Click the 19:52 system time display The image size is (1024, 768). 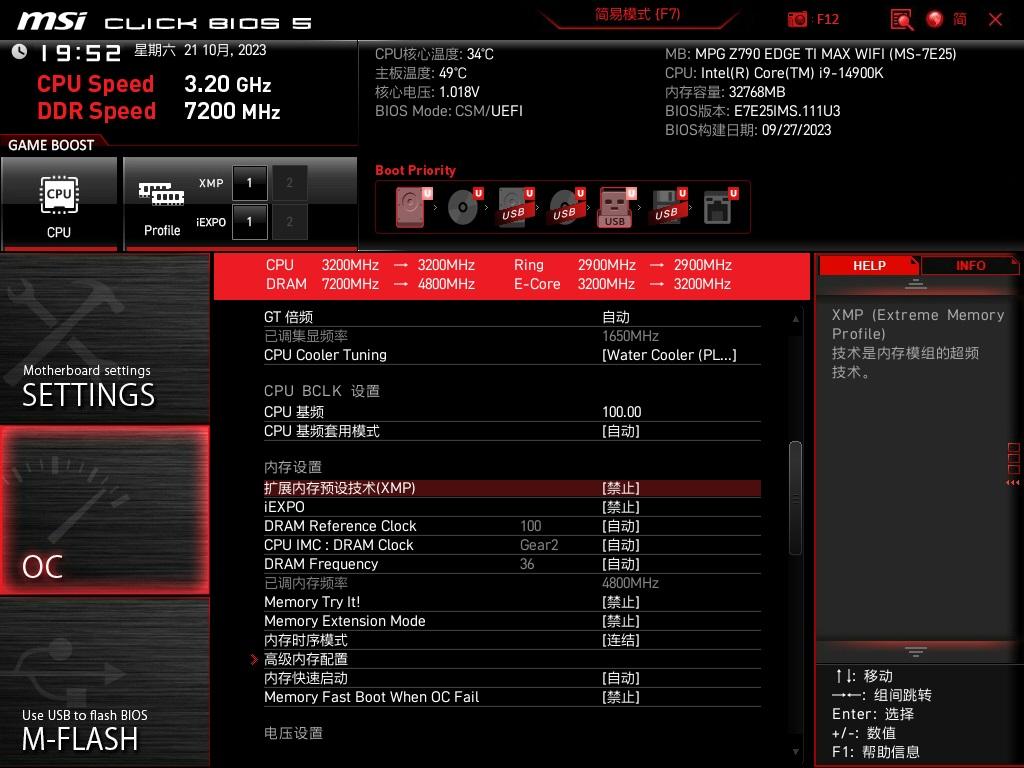[x=80, y=52]
